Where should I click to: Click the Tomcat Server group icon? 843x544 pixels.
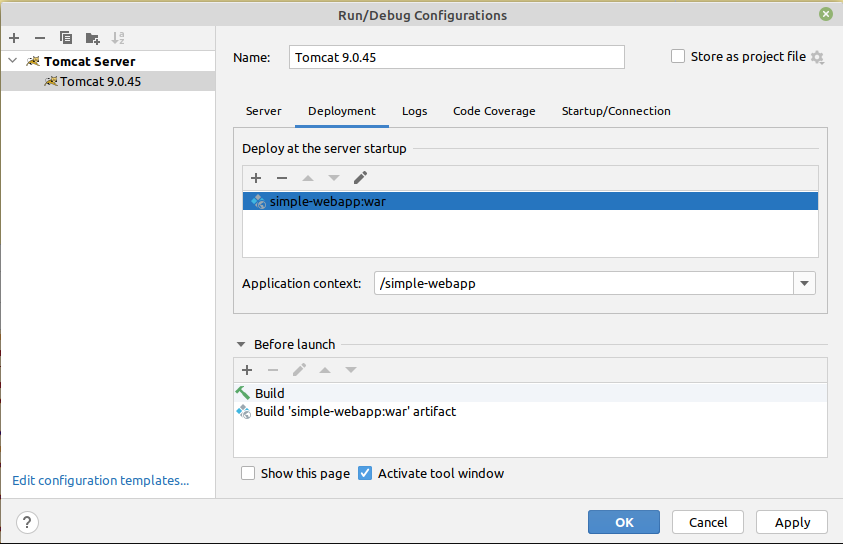point(33,61)
